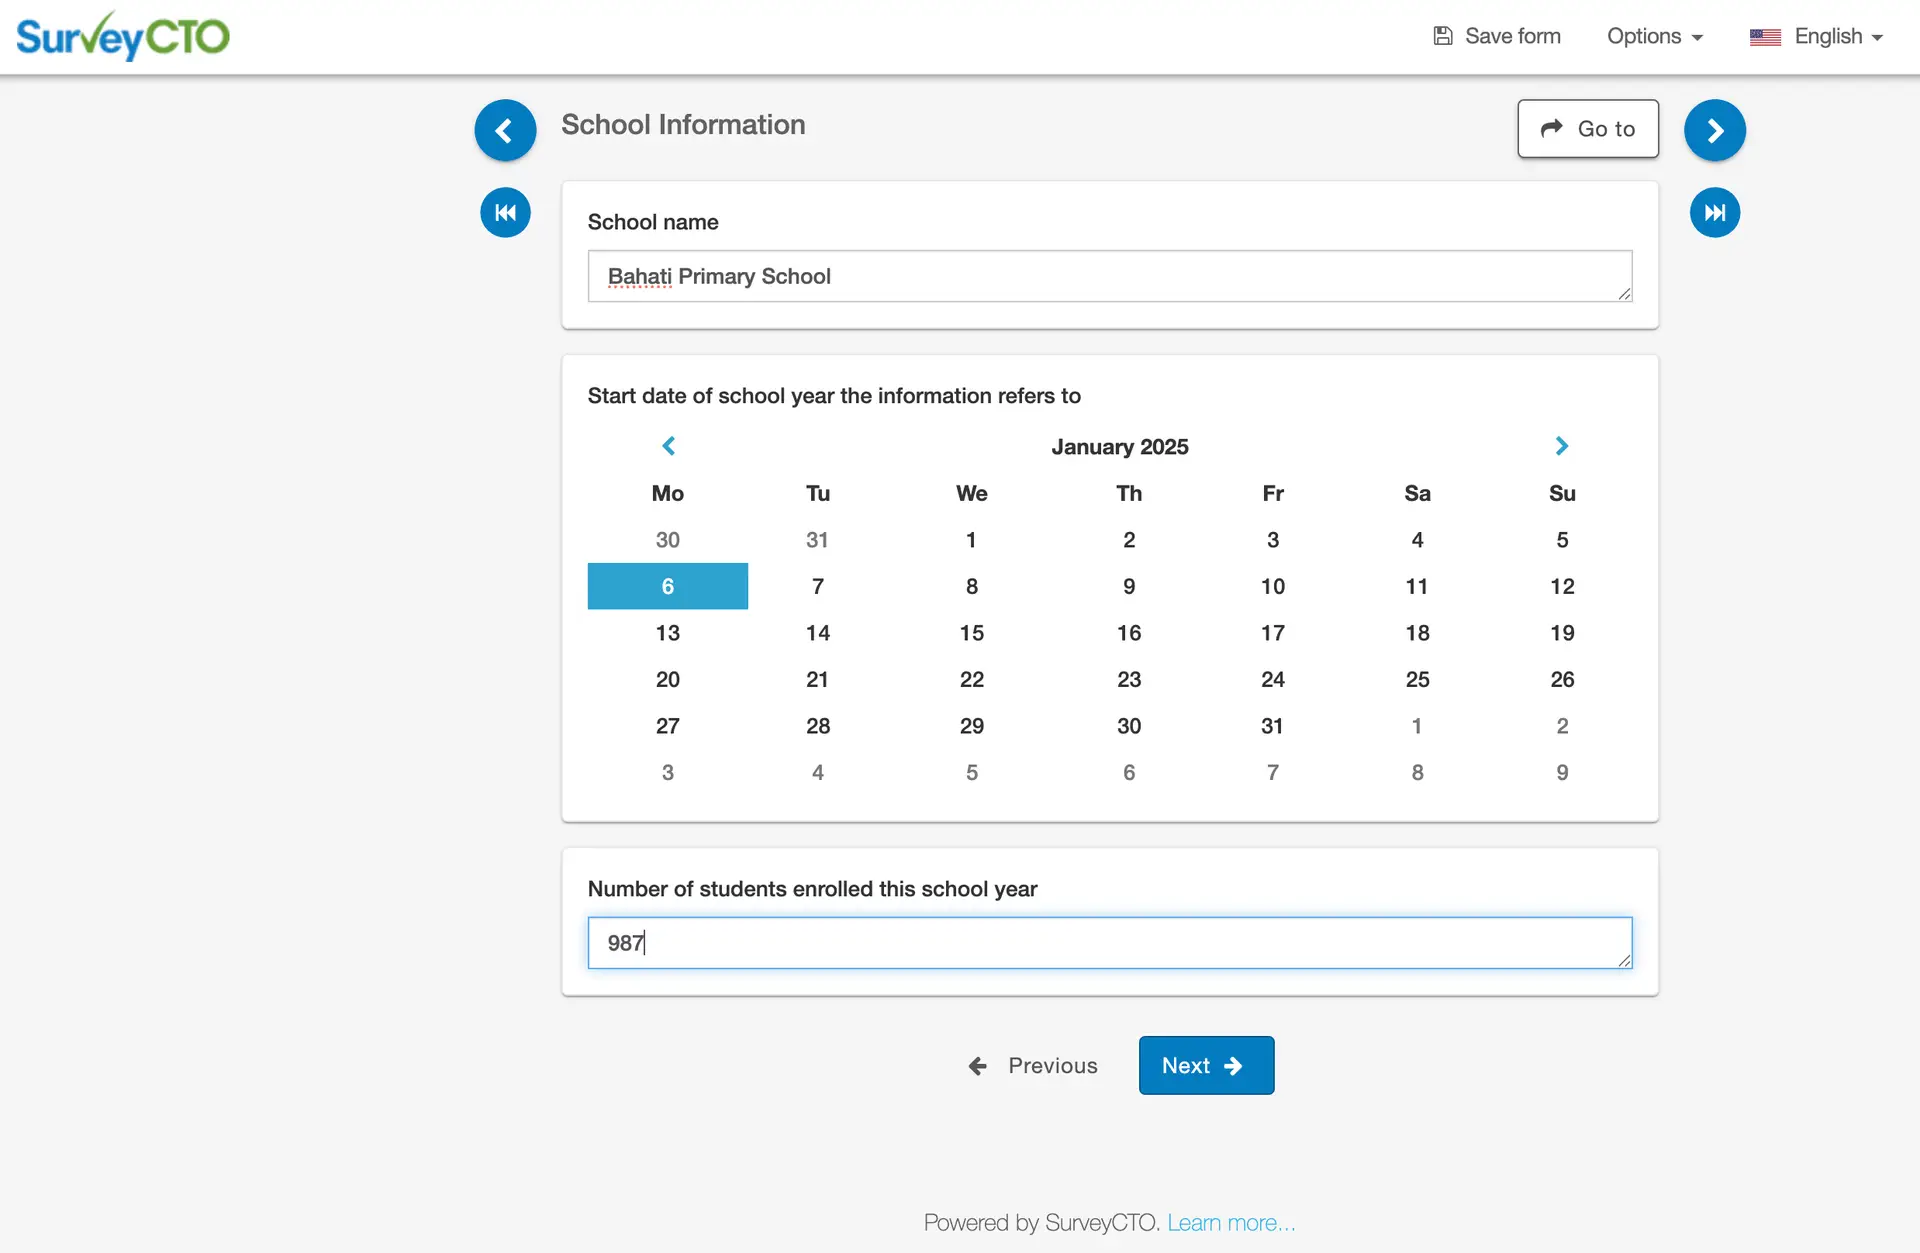Click the Next button
1920x1253 pixels.
pyautogui.click(x=1205, y=1065)
